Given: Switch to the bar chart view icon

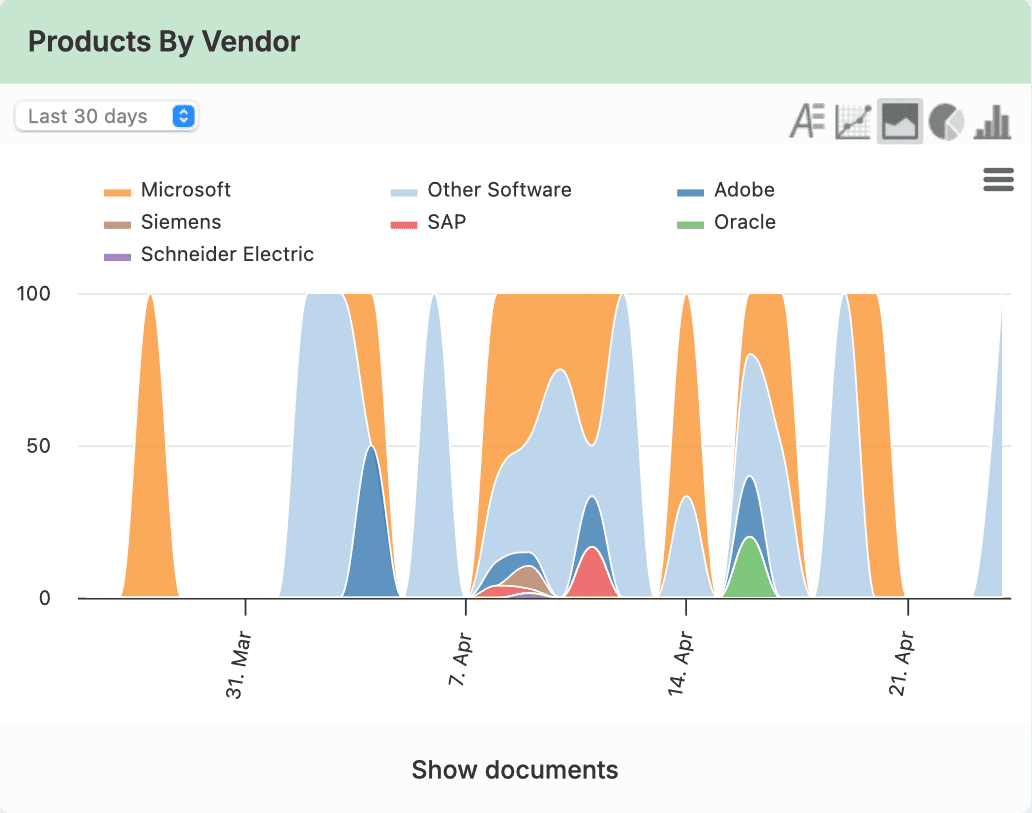Looking at the screenshot, I should tap(993, 121).
